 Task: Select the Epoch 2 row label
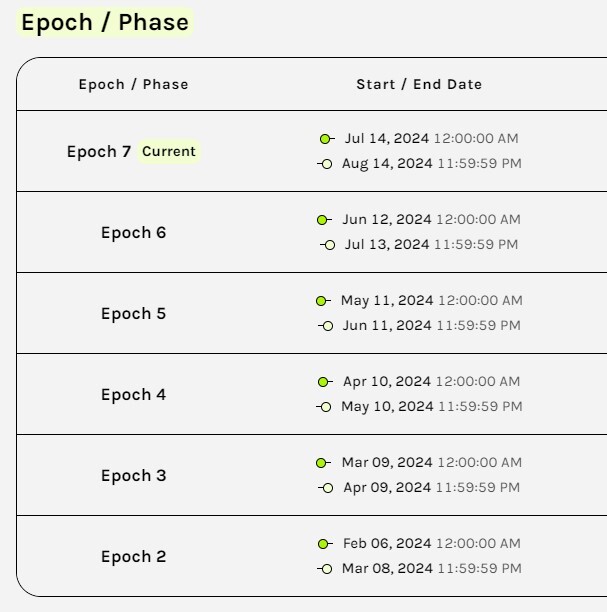(x=134, y=557)
